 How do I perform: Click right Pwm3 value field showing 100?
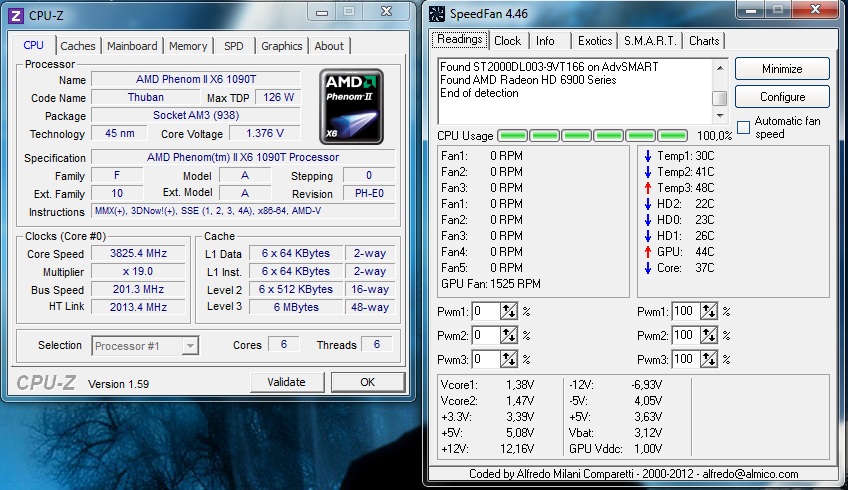[686, 359]
